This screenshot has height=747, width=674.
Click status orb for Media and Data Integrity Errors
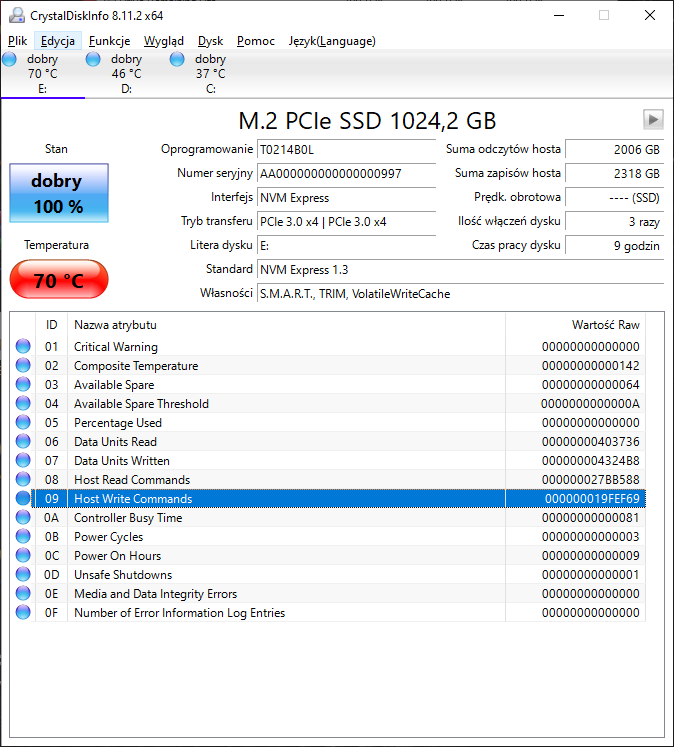23,594
